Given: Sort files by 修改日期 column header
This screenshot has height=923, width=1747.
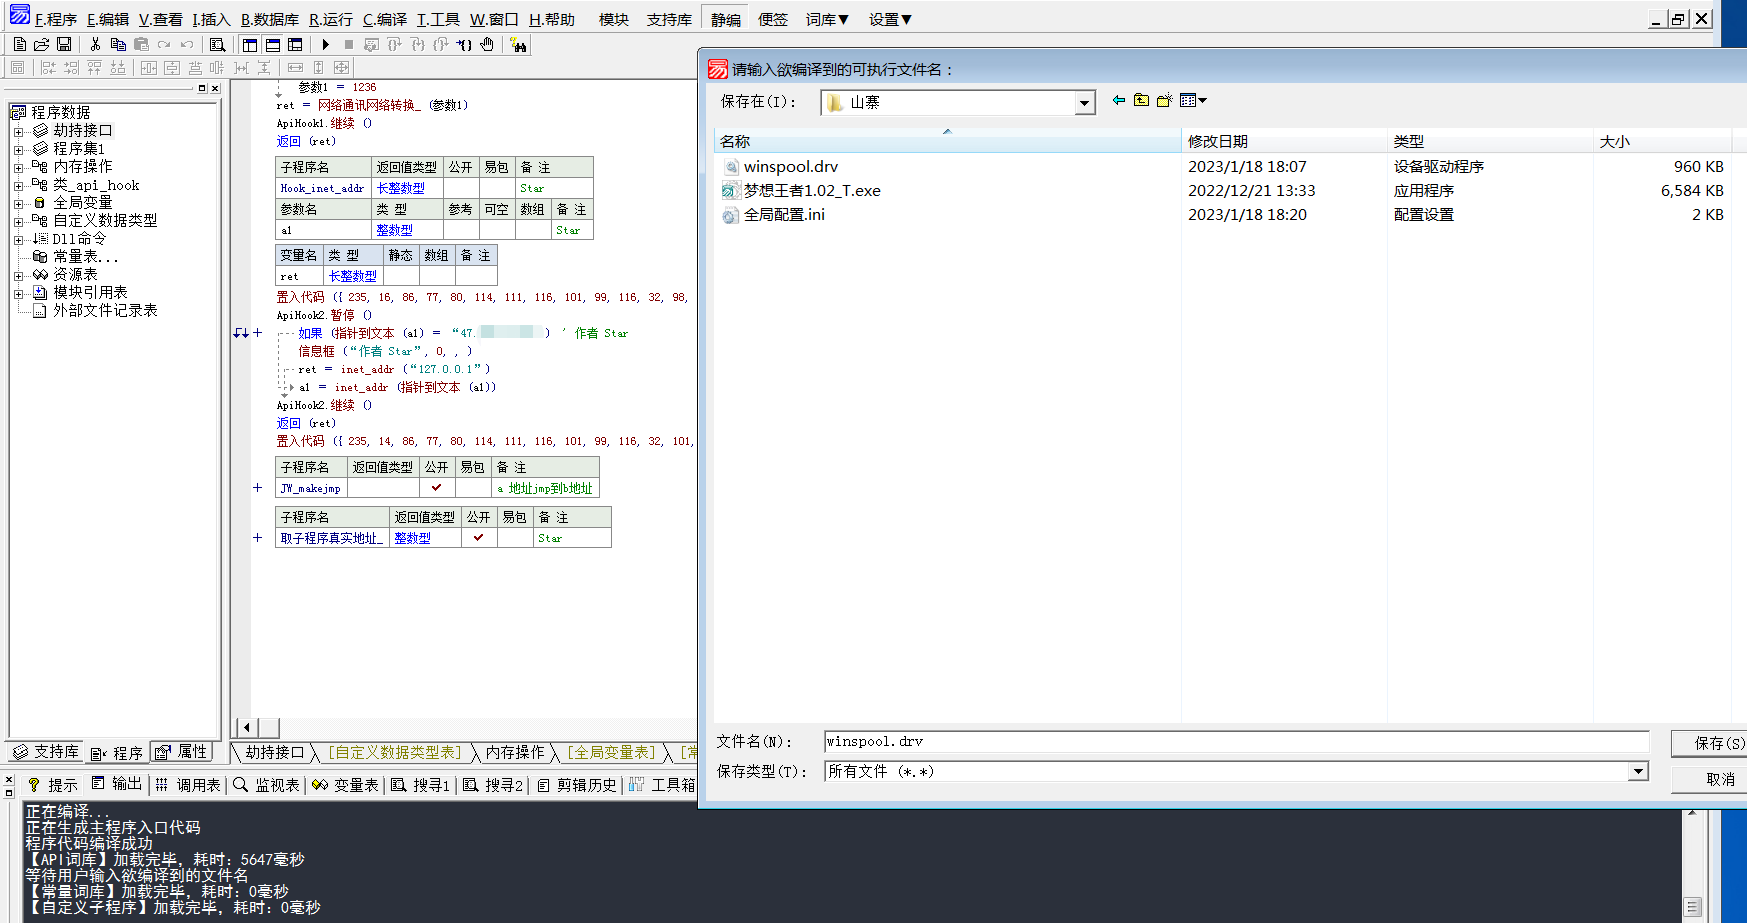Looking at the screenshot, I should (1284, 141).
